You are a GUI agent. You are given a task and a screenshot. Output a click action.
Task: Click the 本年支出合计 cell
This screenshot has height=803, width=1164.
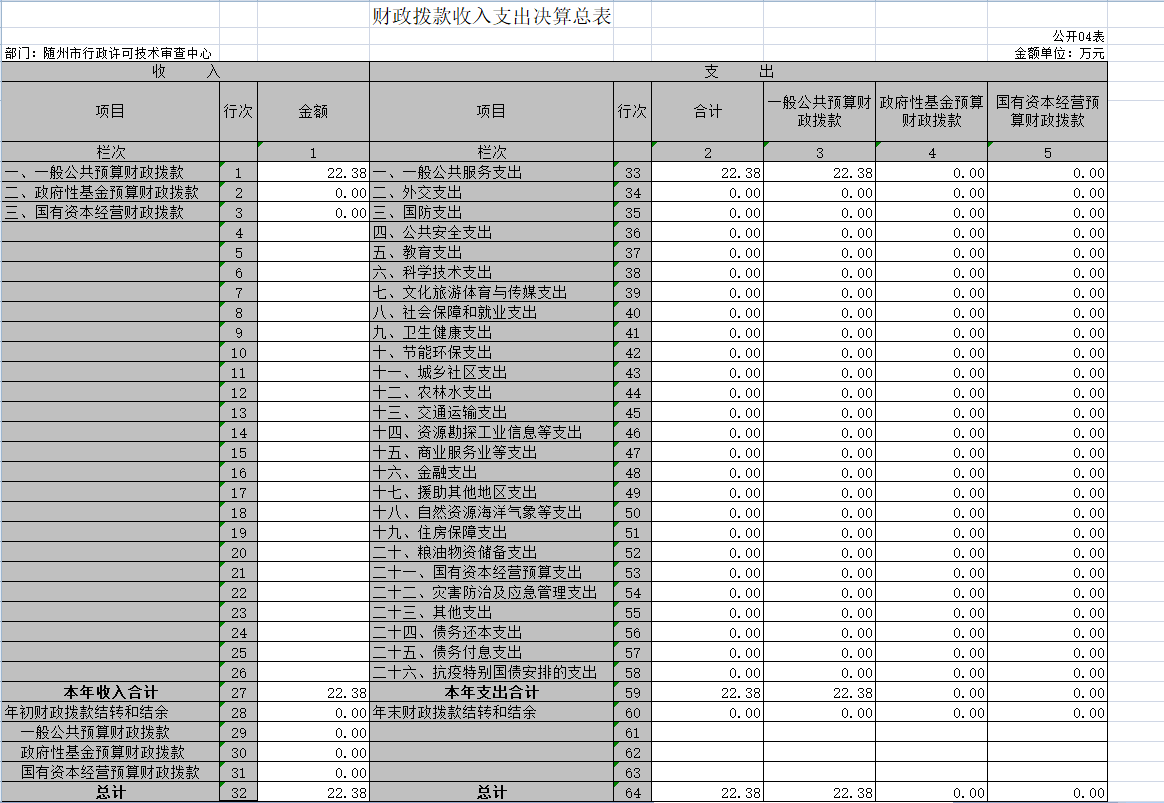(x=491, y=692)
